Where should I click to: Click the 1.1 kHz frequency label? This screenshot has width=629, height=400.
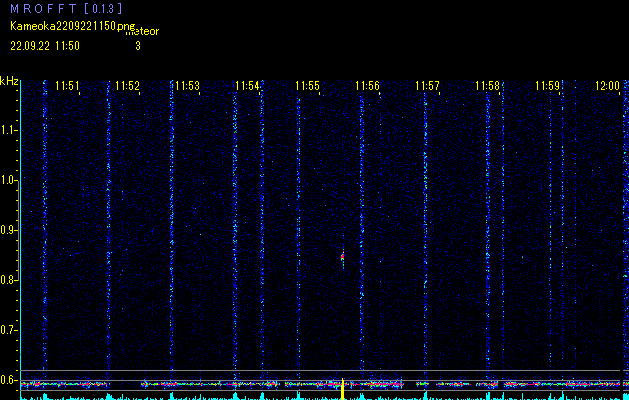[x=8, y=130]
